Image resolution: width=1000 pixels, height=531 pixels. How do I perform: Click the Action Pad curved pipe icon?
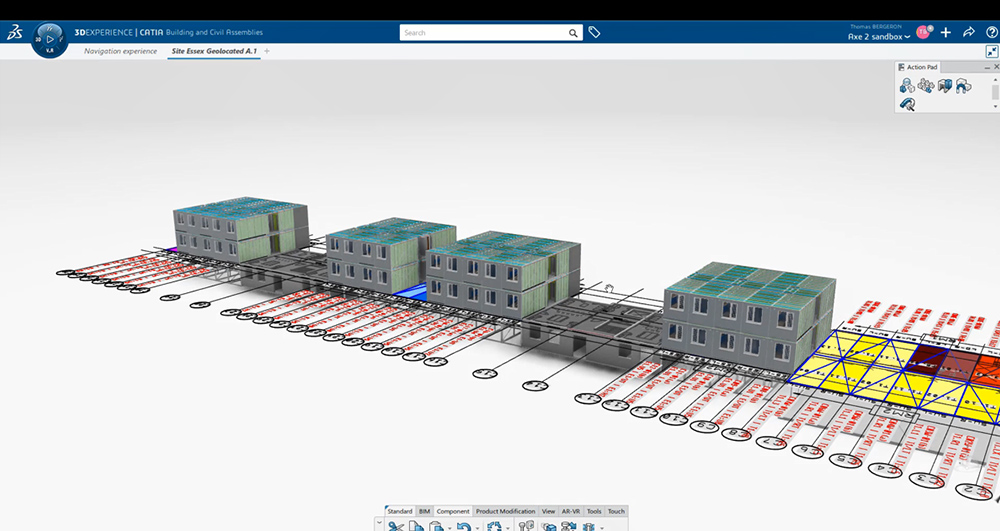(907, 104)
